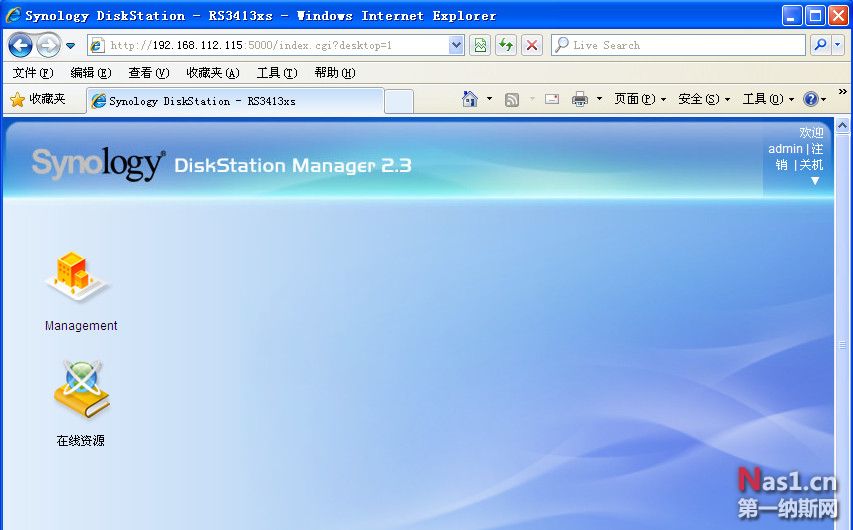Open the 在线资源 online resources icon
Screen dimensions: 853x530
point(81,403)
